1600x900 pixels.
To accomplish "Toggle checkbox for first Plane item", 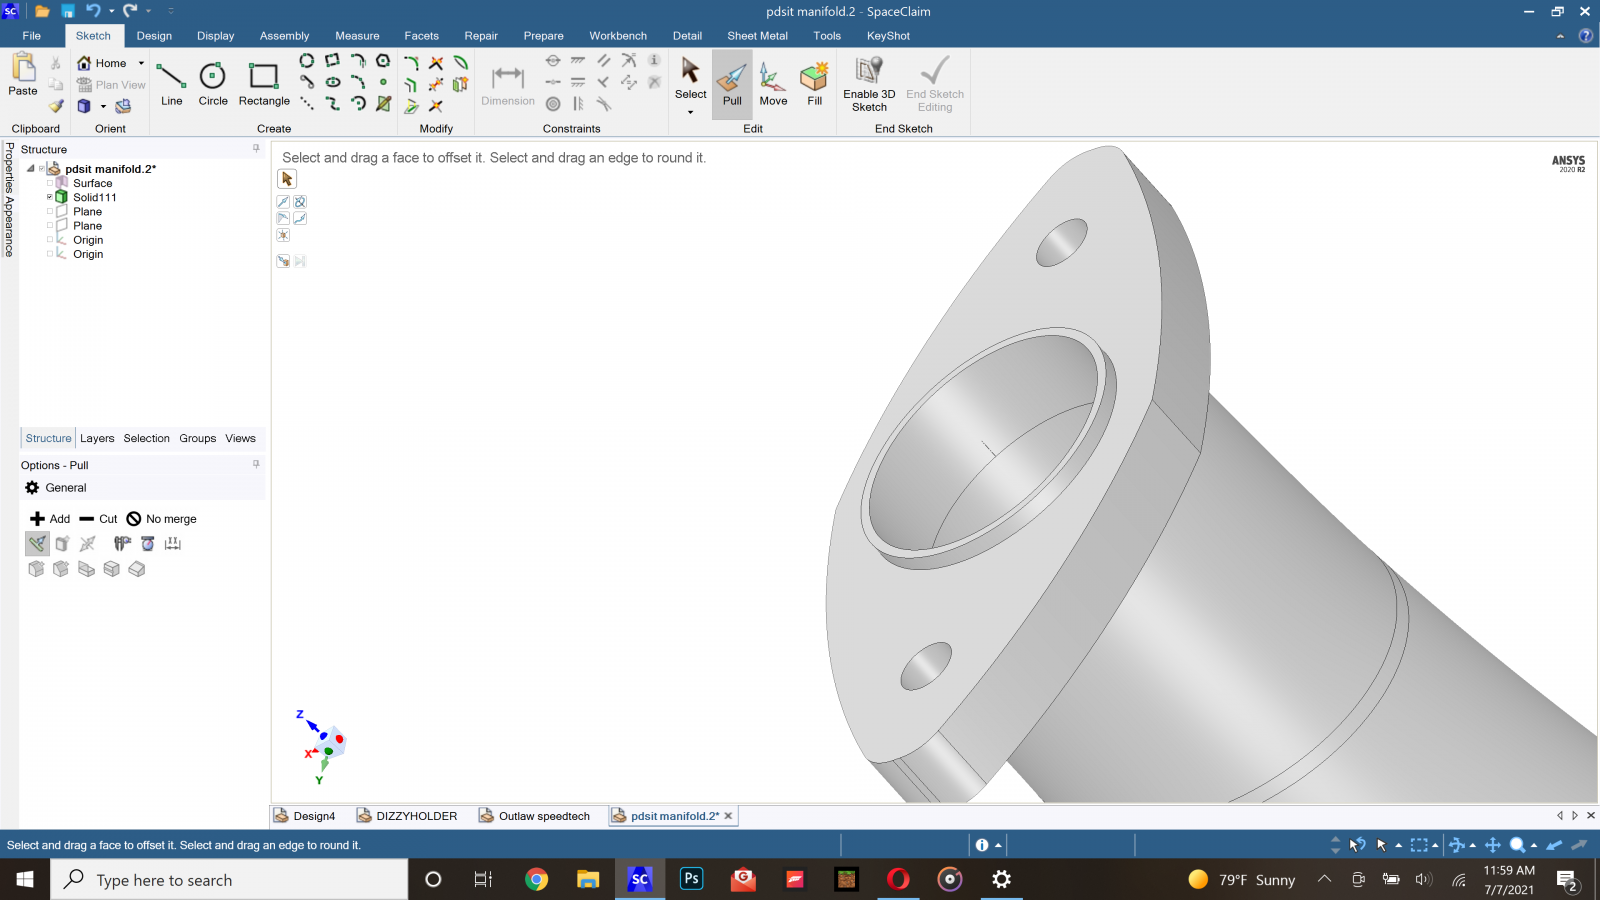I will click(x=50, y=211).
